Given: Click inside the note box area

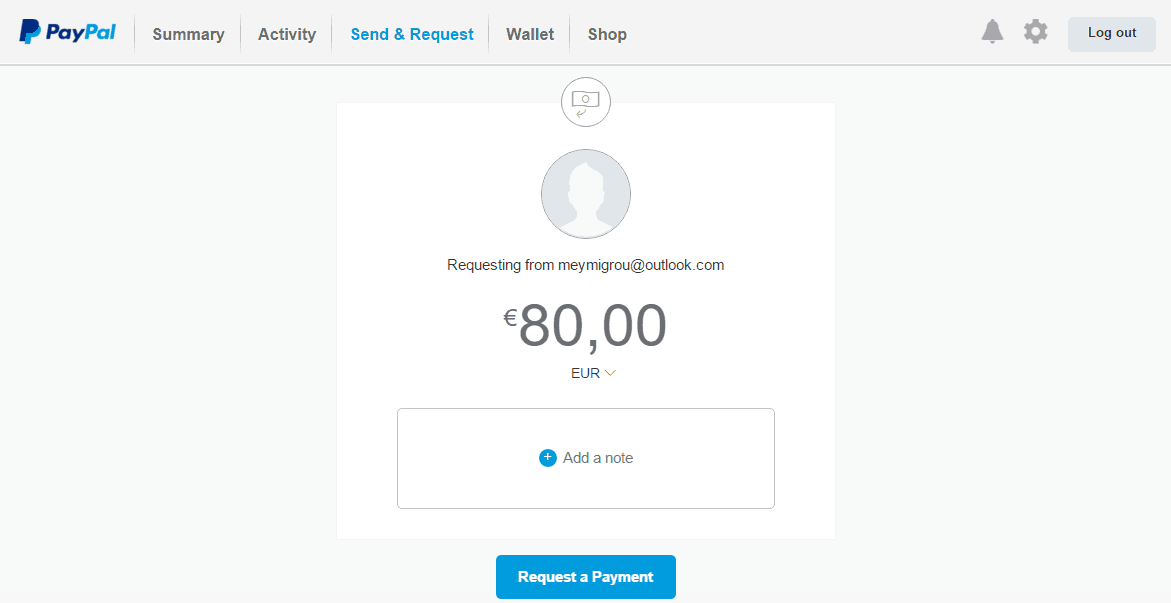Looking at the screenshot, I should [x=586, y=458].
